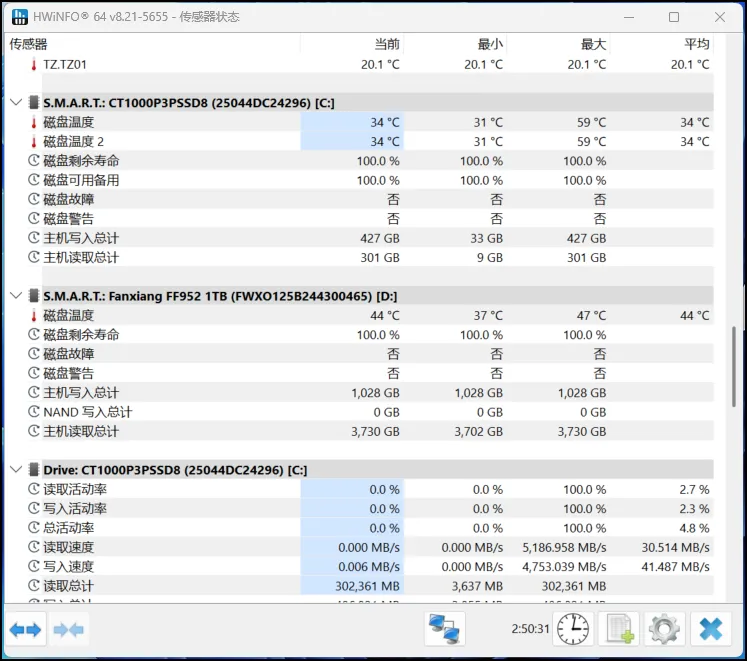Viewport: 747px width, 661px height.
Task: Select the 4.8 % average total activity
Action: (x=694, y=528)
